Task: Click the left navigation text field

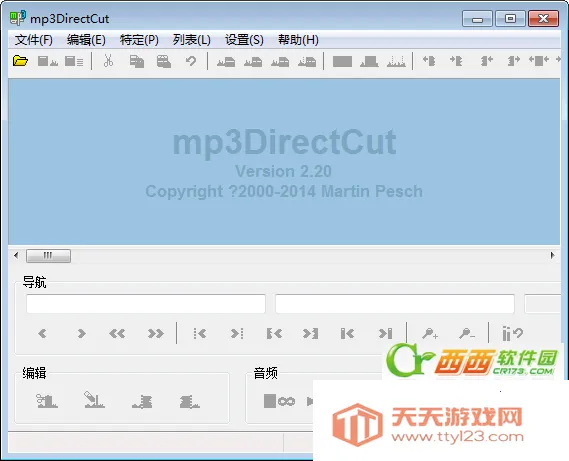Action: pos(146,304)
